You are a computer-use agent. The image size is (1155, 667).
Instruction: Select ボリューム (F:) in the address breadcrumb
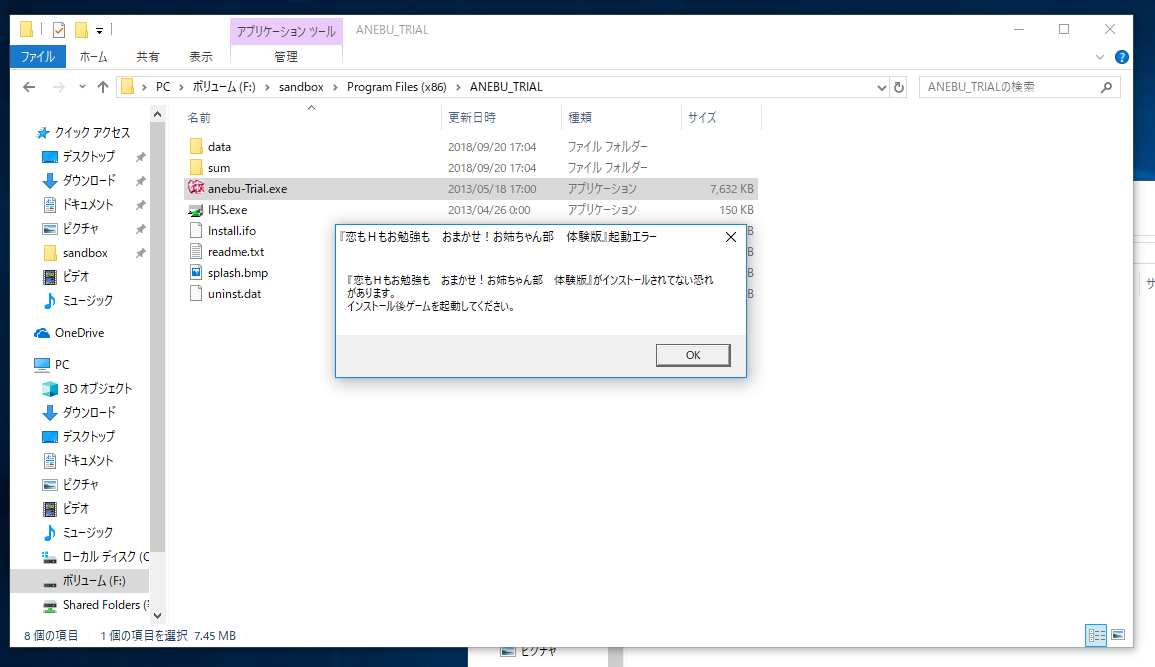[224, 87]
